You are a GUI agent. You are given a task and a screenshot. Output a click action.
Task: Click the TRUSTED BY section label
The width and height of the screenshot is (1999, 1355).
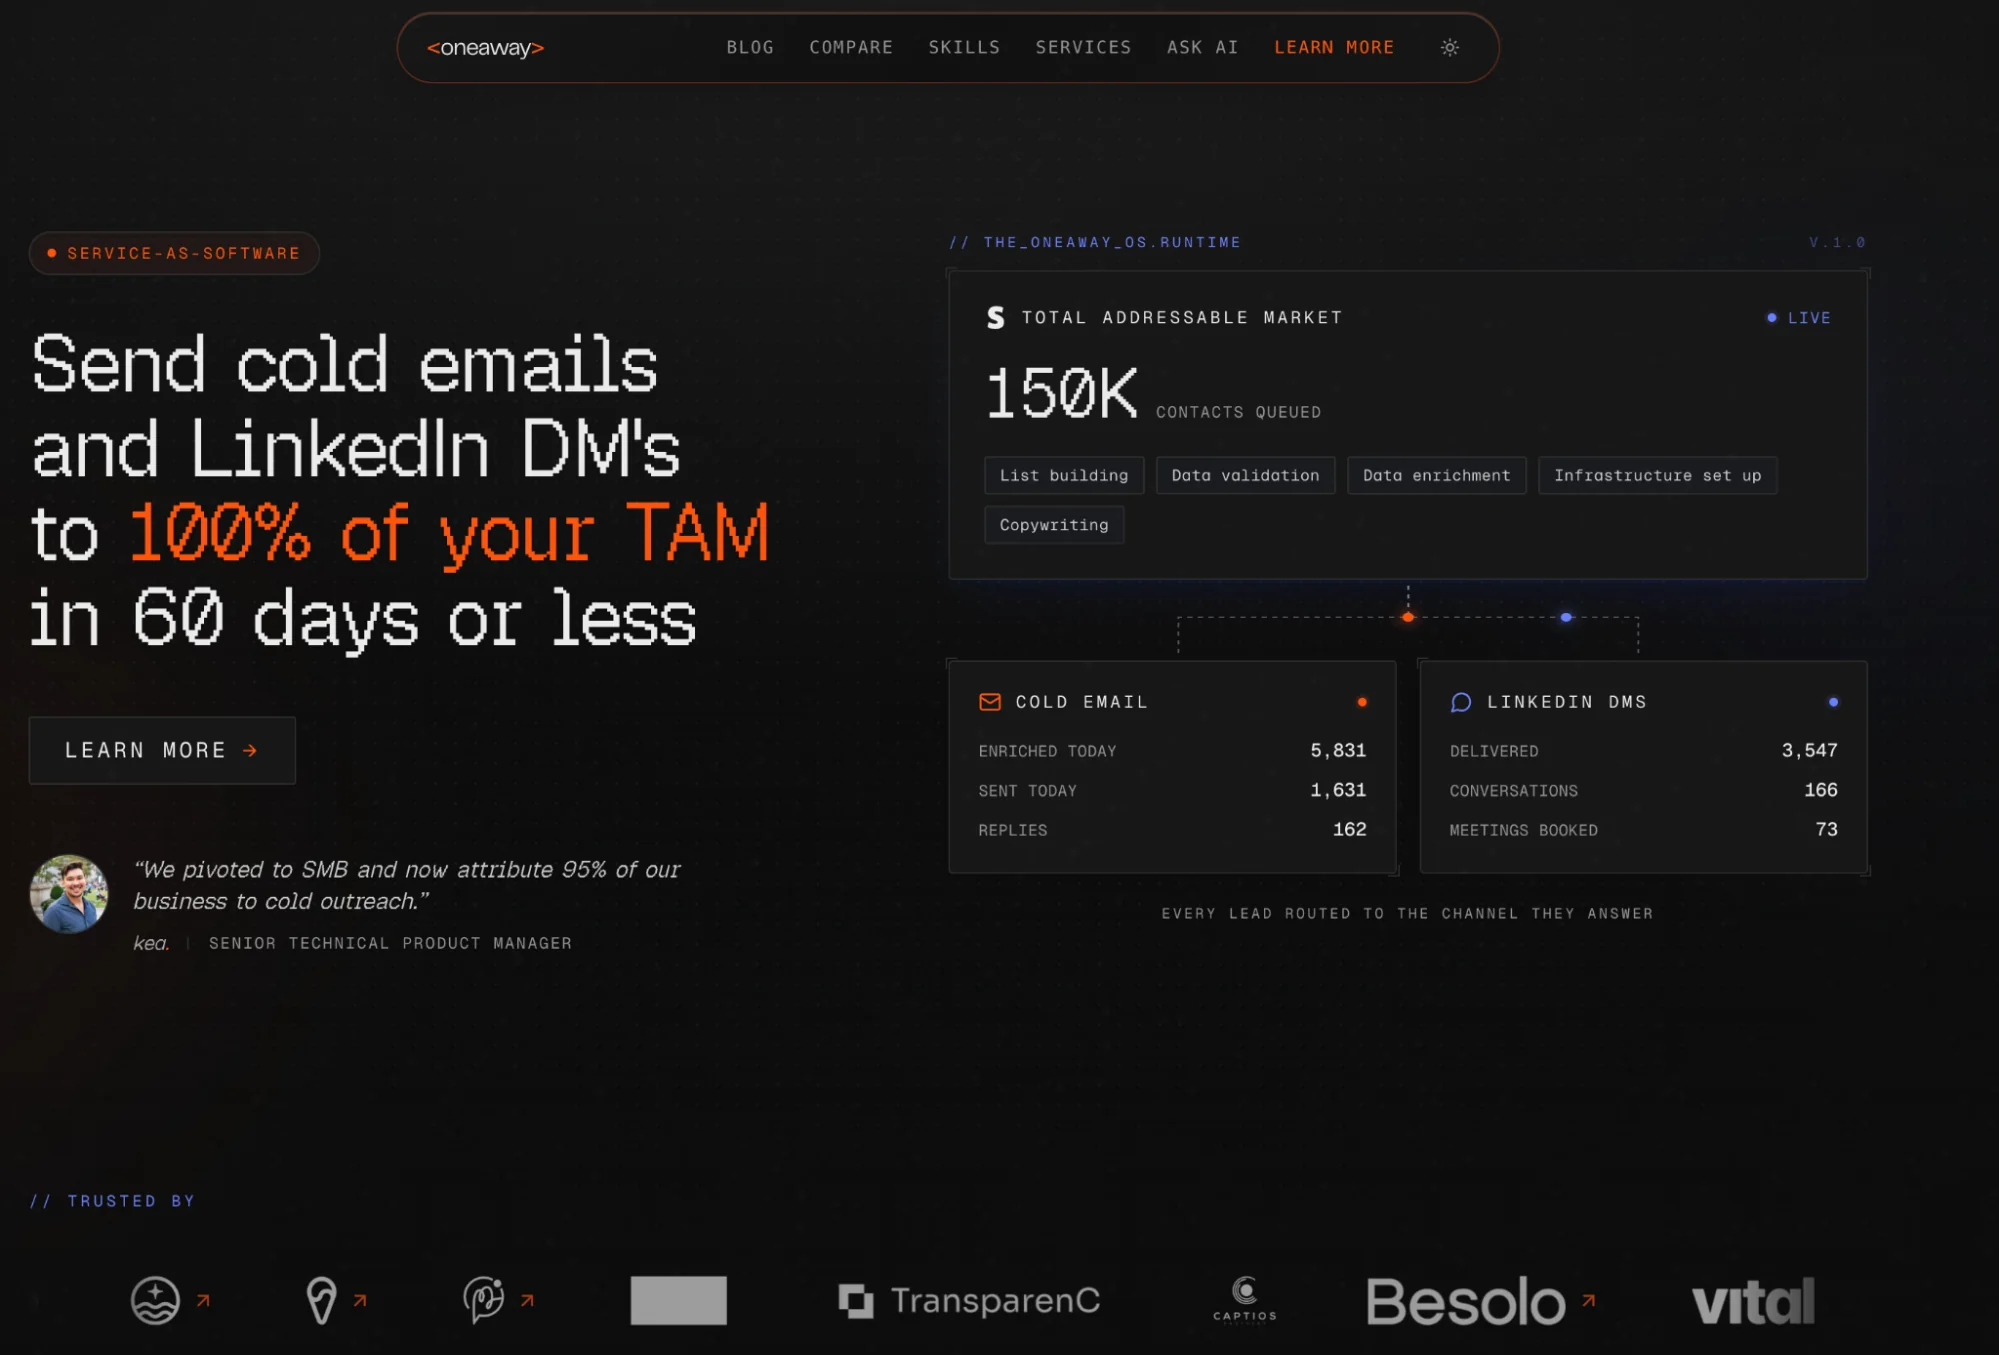coord(112,1200)
